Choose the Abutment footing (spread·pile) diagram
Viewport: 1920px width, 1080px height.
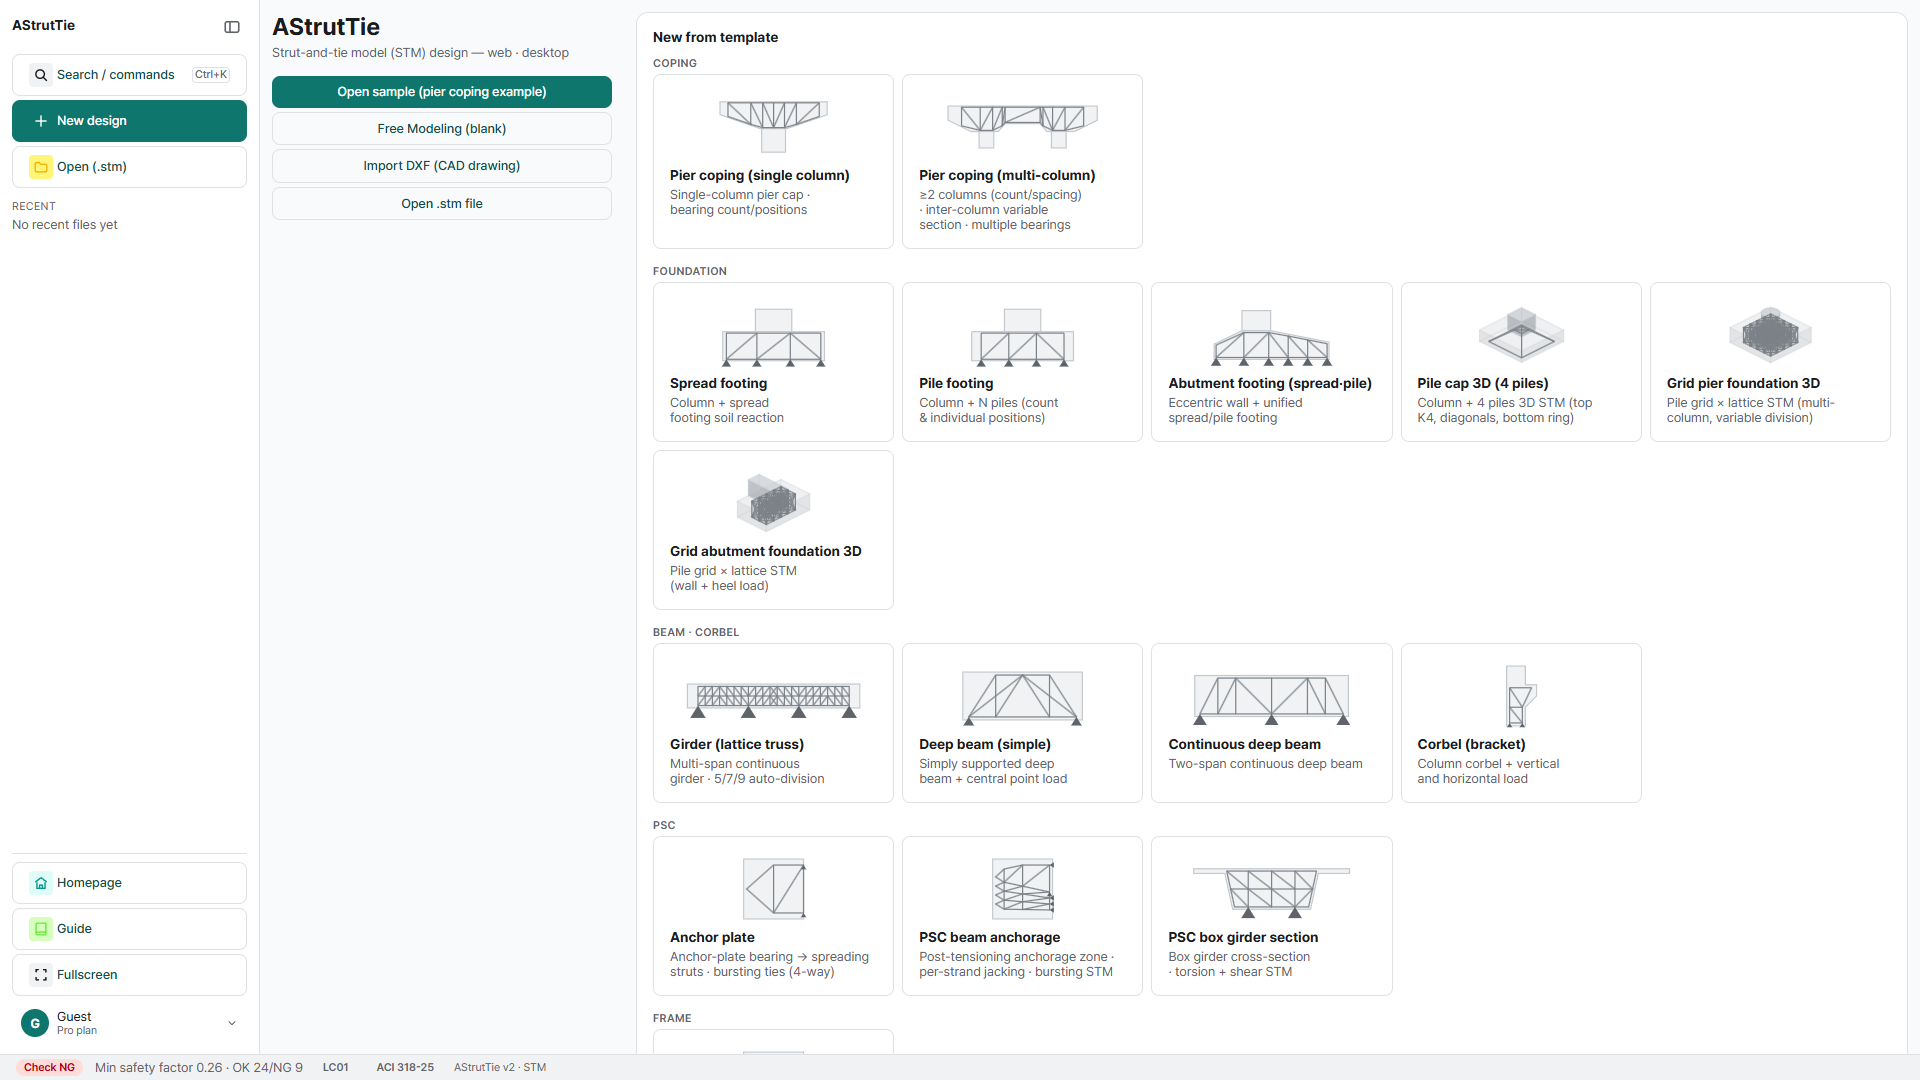tap(1271, 337)
